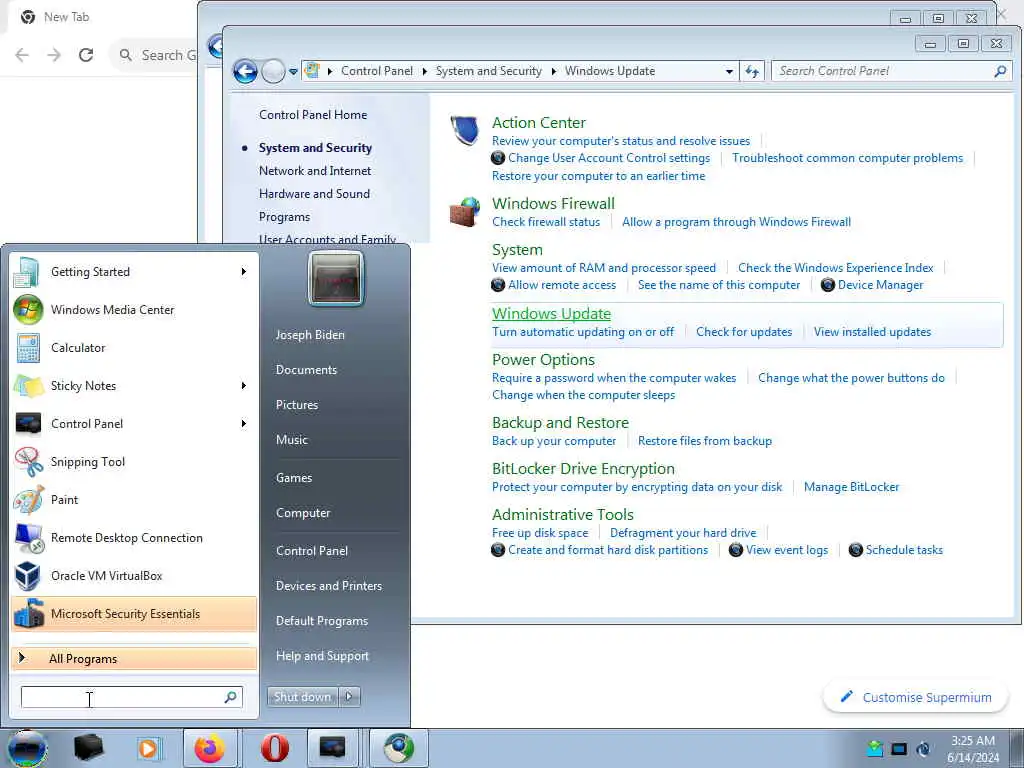Screen dimensions: 1024x768
Task: Open Help and Support in Start menu
Action: (x=322, y=656)
